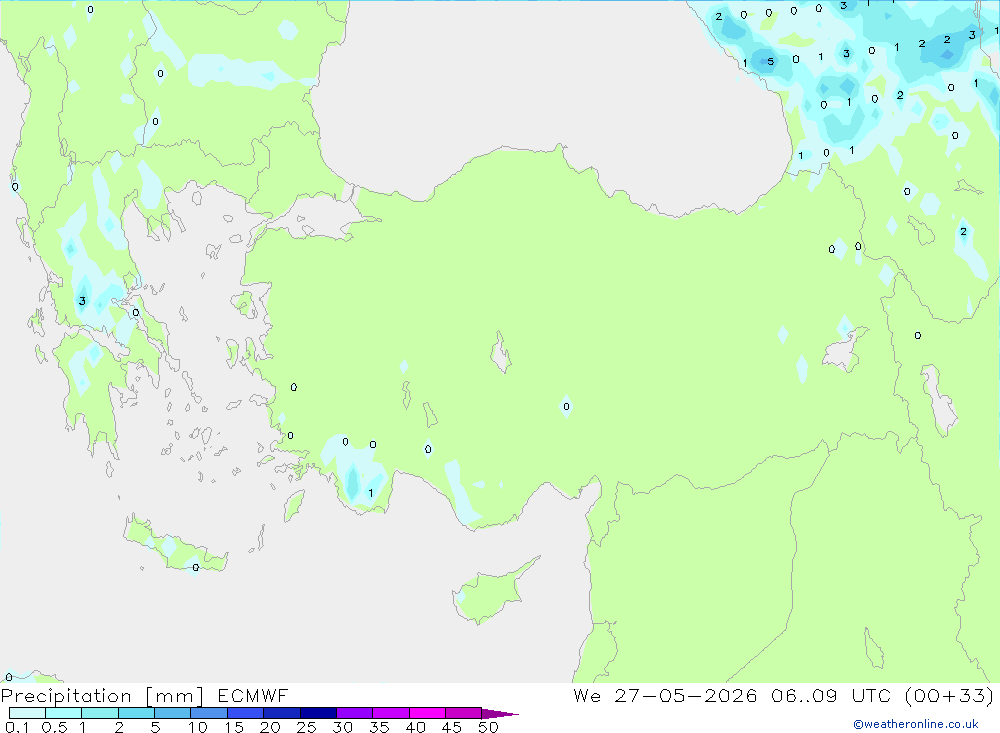1000x733 pixels.
Task: Click the 'Precipitation [mm]' title text
Action: click(102, 696)
